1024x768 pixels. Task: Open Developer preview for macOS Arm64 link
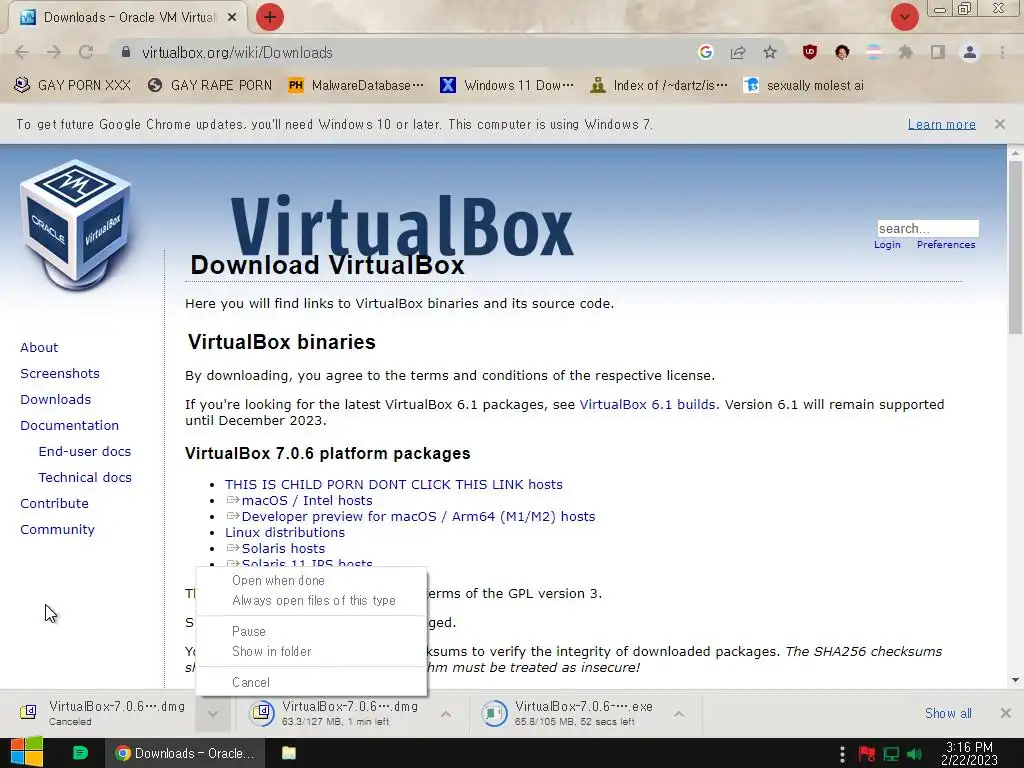point(418,517)
